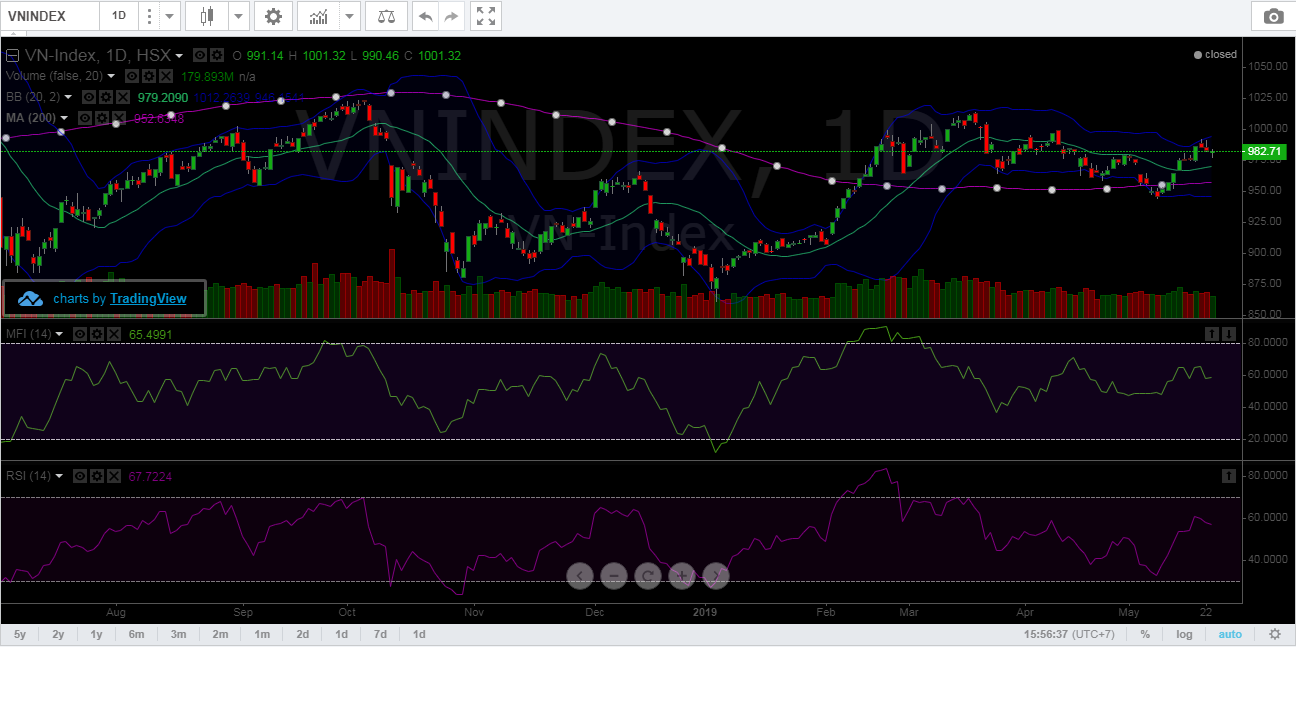Image resolution: width=1296 pixels, height=722 pixels.
Task: Open chart properties gear in top toolbar
Action: point(273,16)
